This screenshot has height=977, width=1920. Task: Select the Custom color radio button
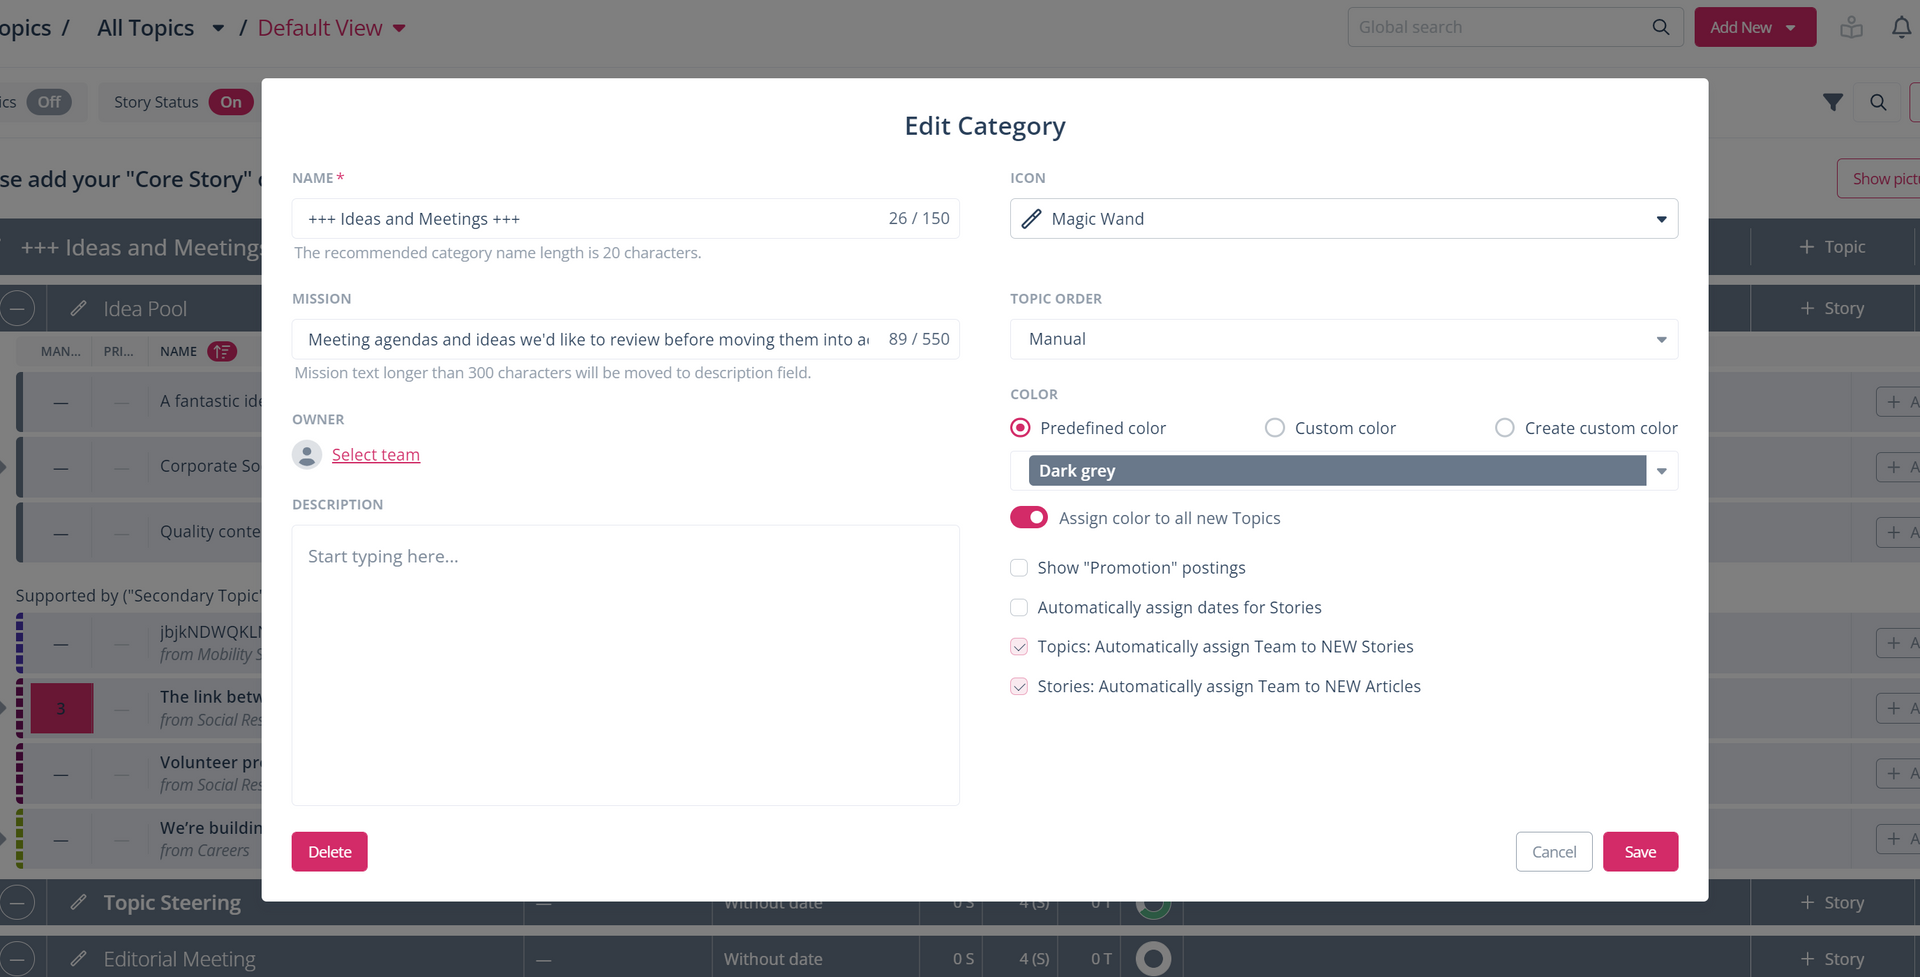[1274, 428]
